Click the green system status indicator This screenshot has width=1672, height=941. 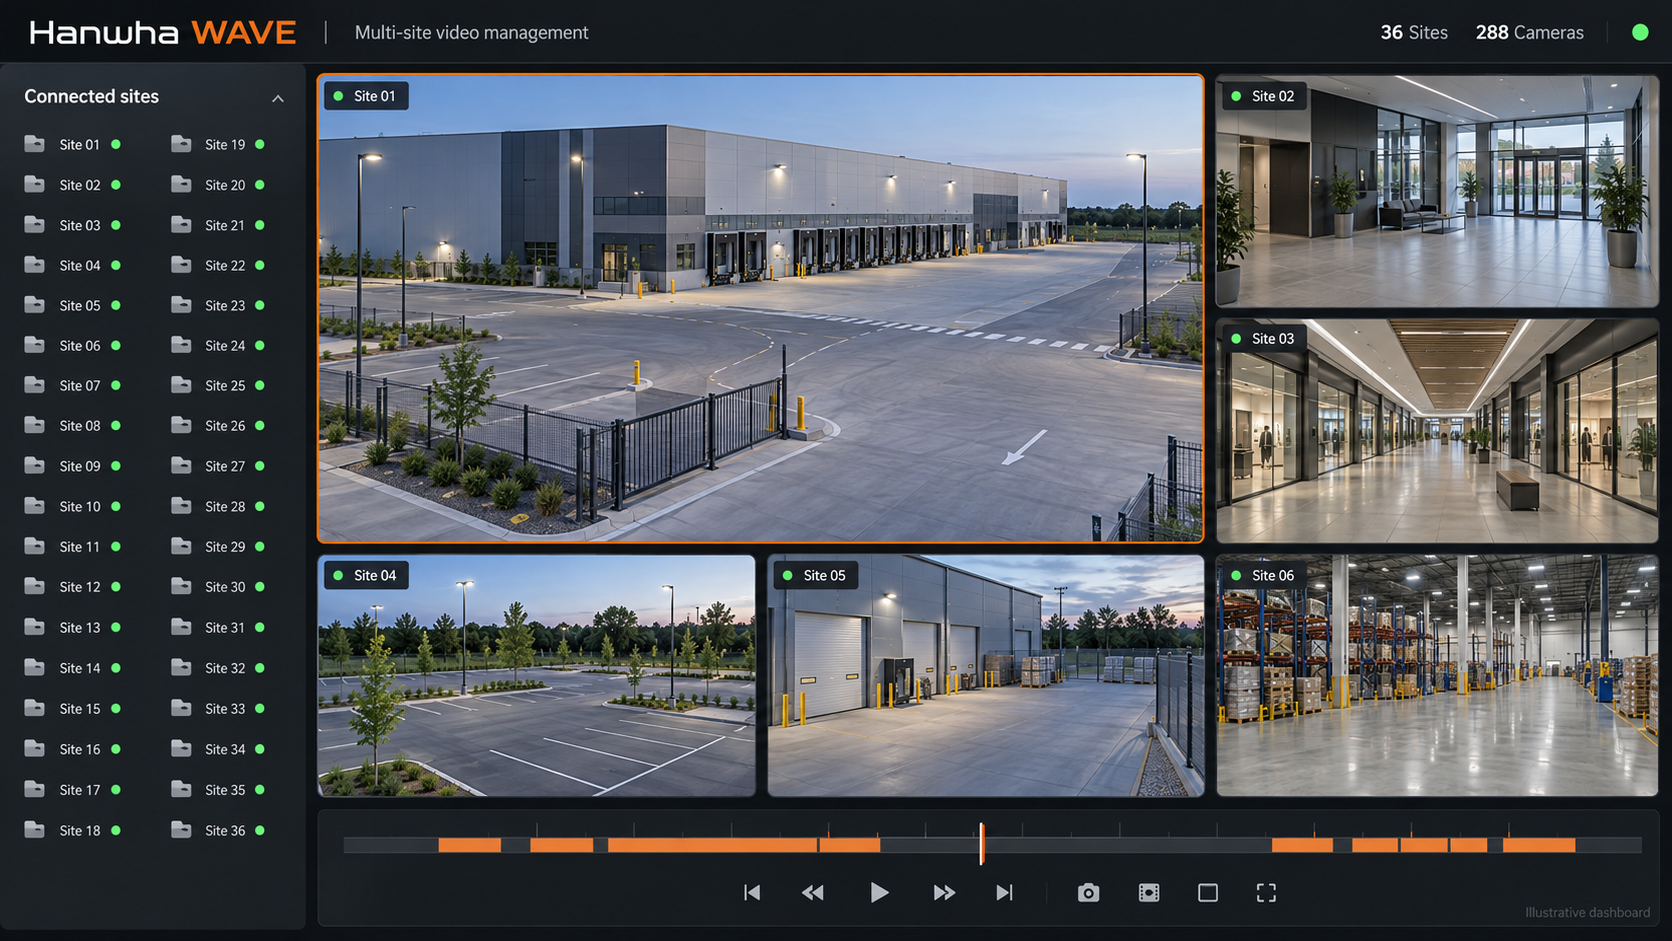click(1640, 32)
